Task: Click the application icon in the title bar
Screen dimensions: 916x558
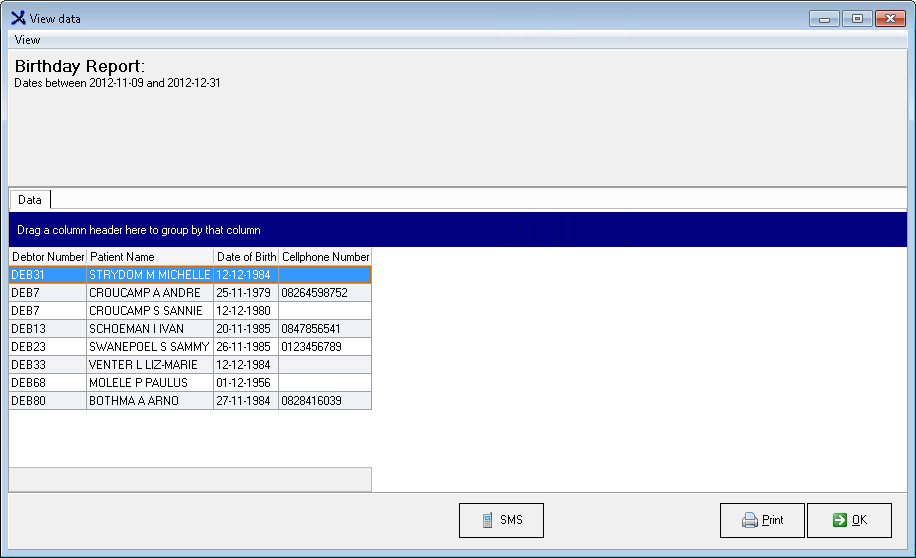Action: tap(18, 18)
